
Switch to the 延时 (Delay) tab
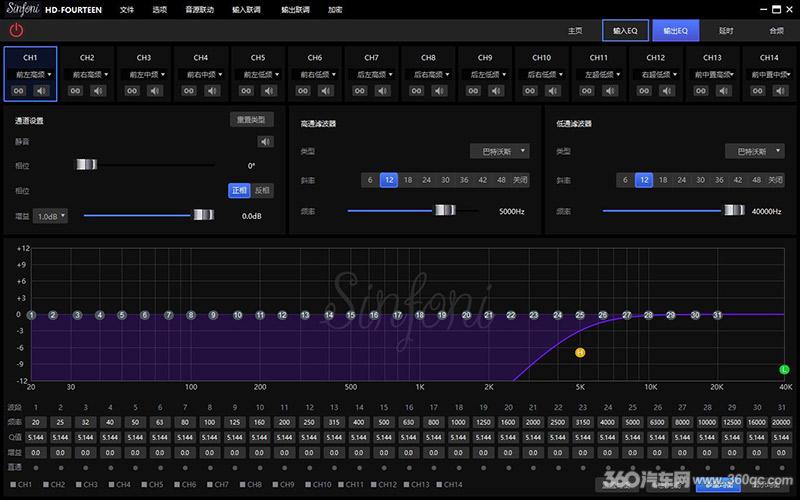[726, 31]
